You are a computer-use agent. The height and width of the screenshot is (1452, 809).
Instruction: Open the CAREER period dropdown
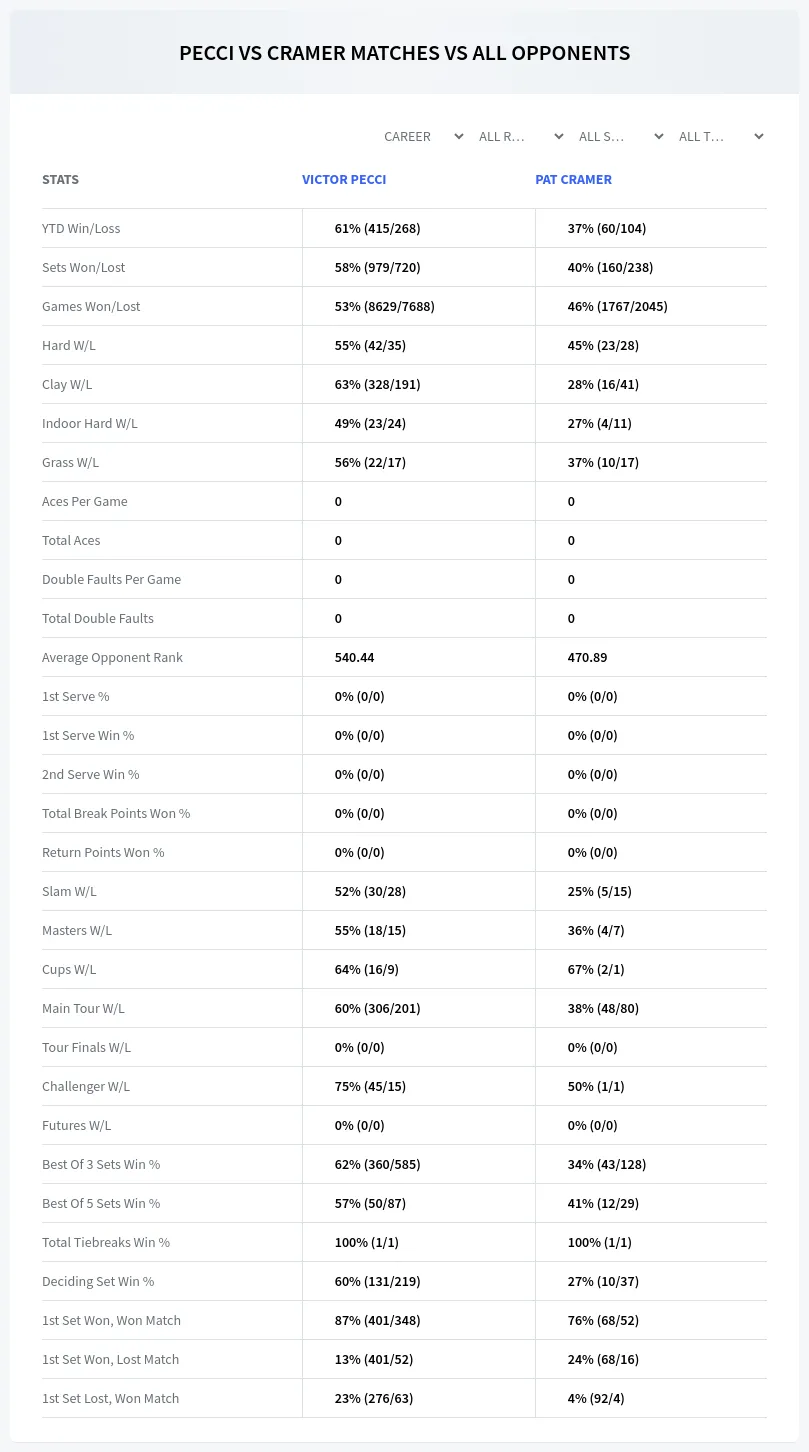coord(422,136)
